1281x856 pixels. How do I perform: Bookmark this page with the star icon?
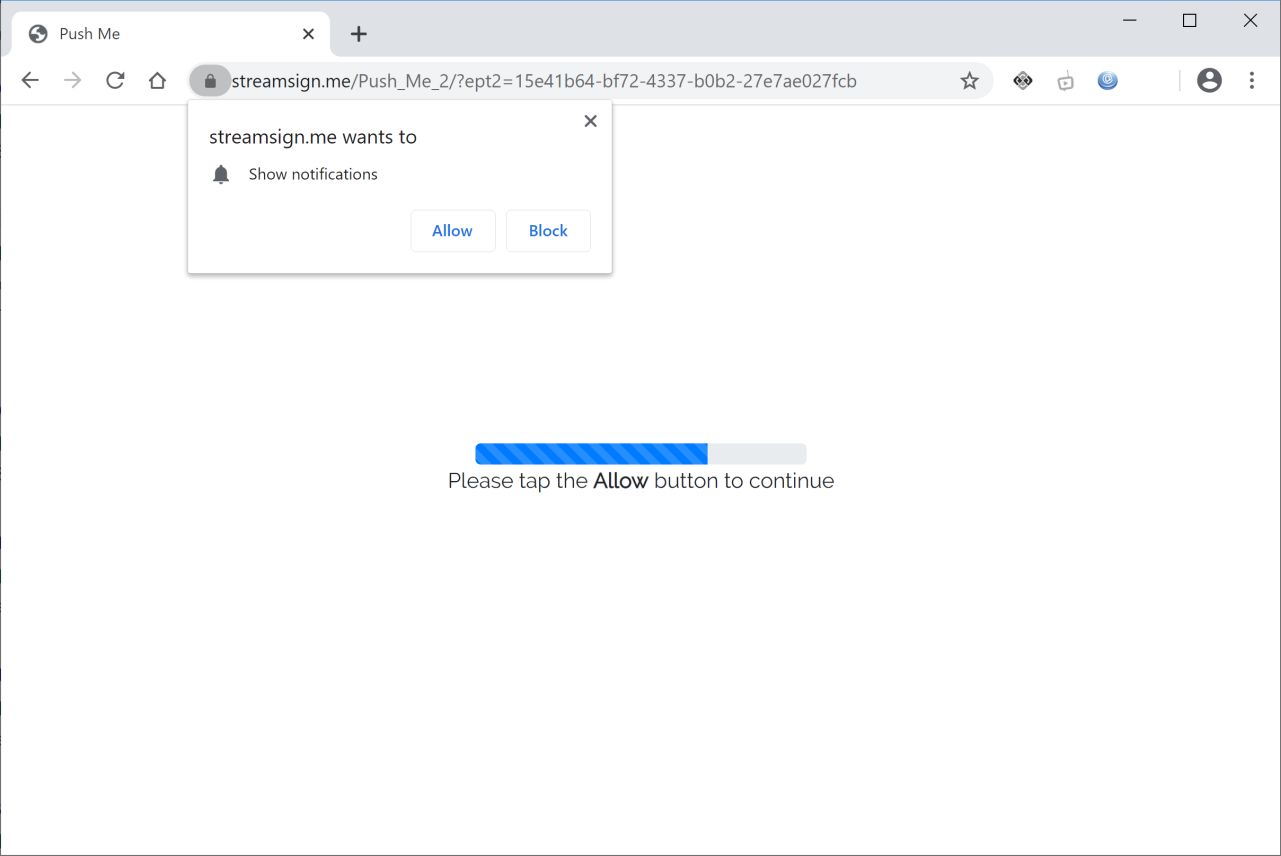(969, 81)
